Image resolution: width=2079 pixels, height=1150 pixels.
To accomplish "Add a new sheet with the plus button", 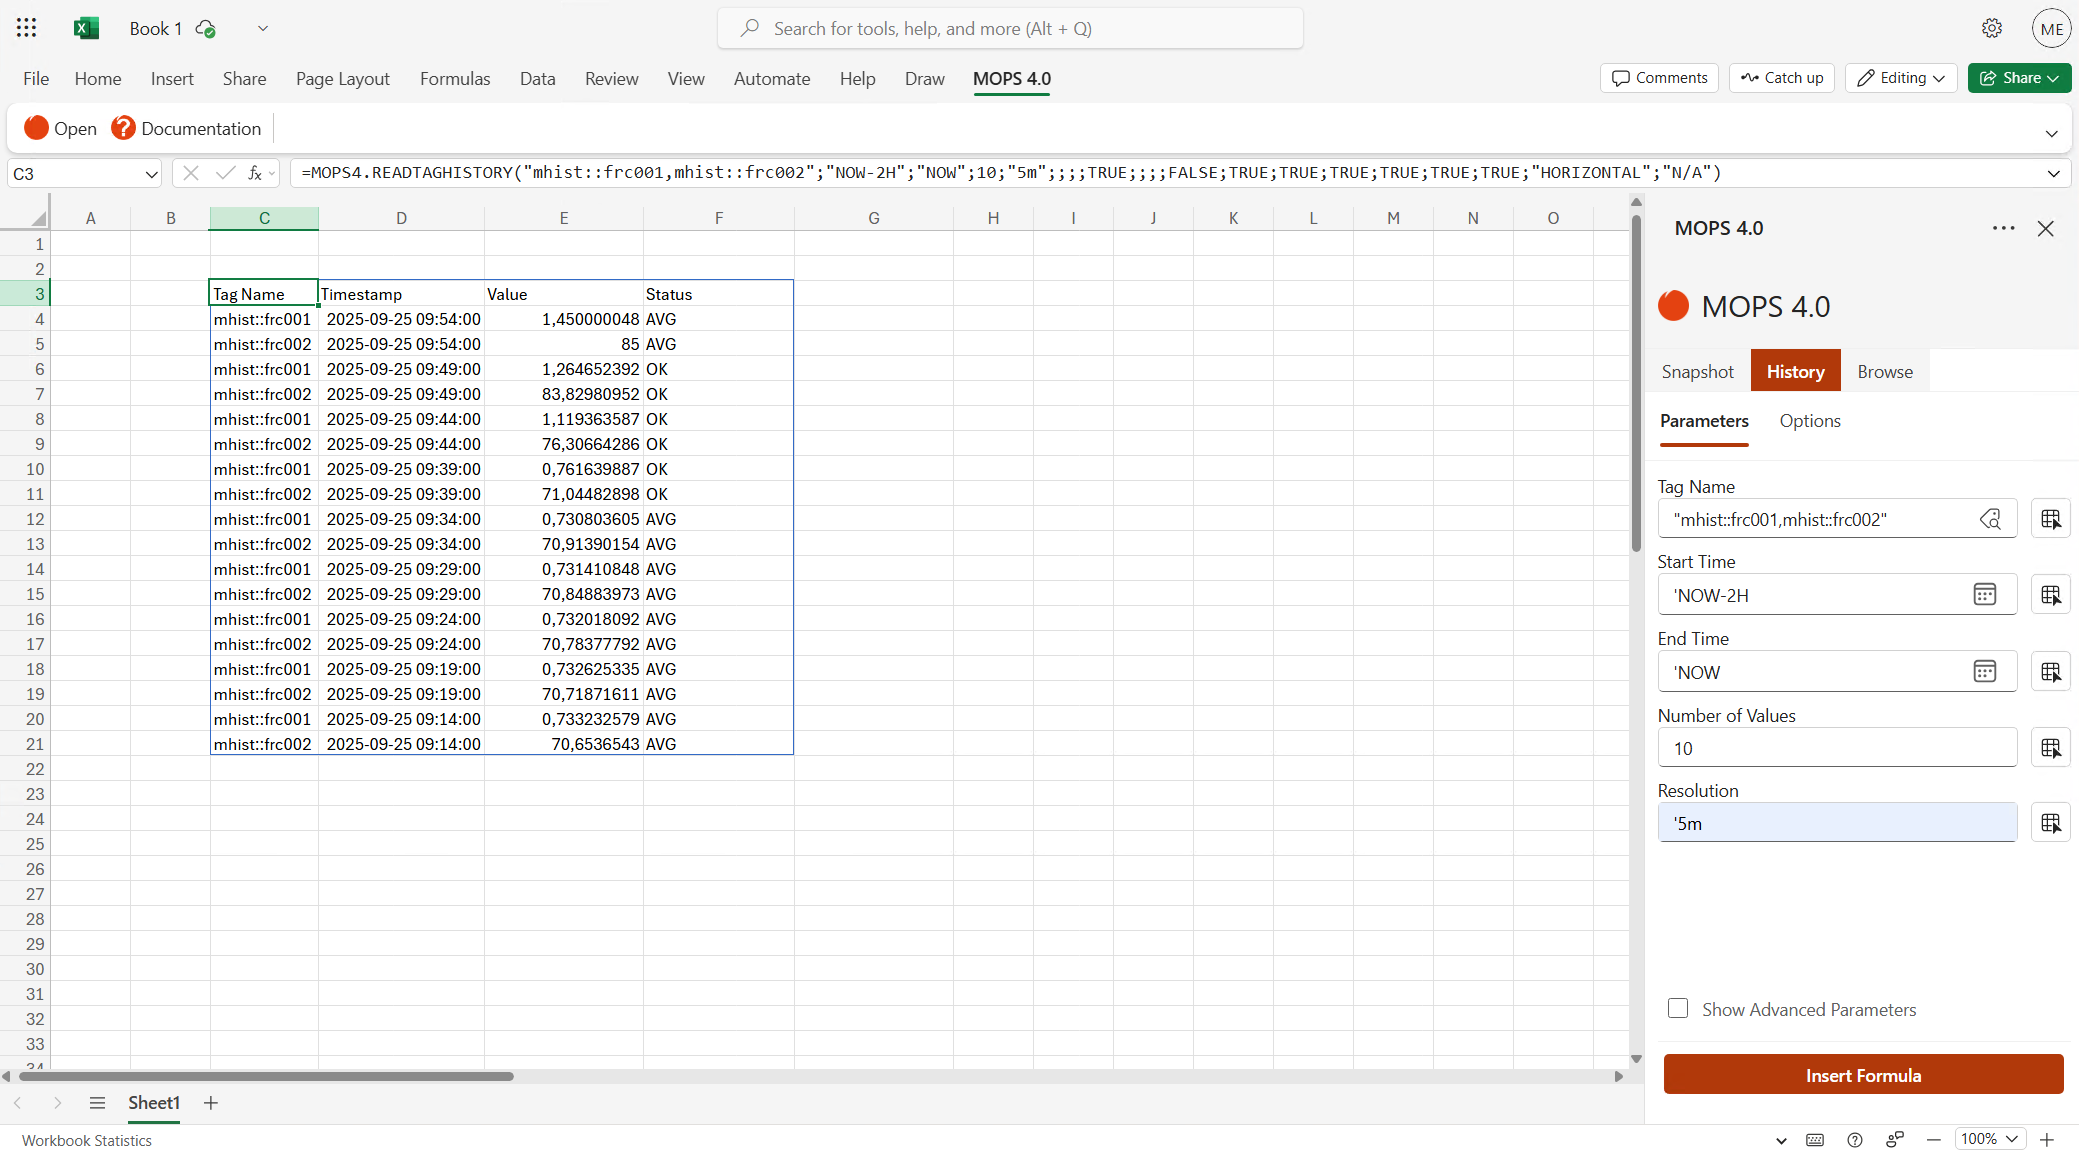I will point(210,1103).
